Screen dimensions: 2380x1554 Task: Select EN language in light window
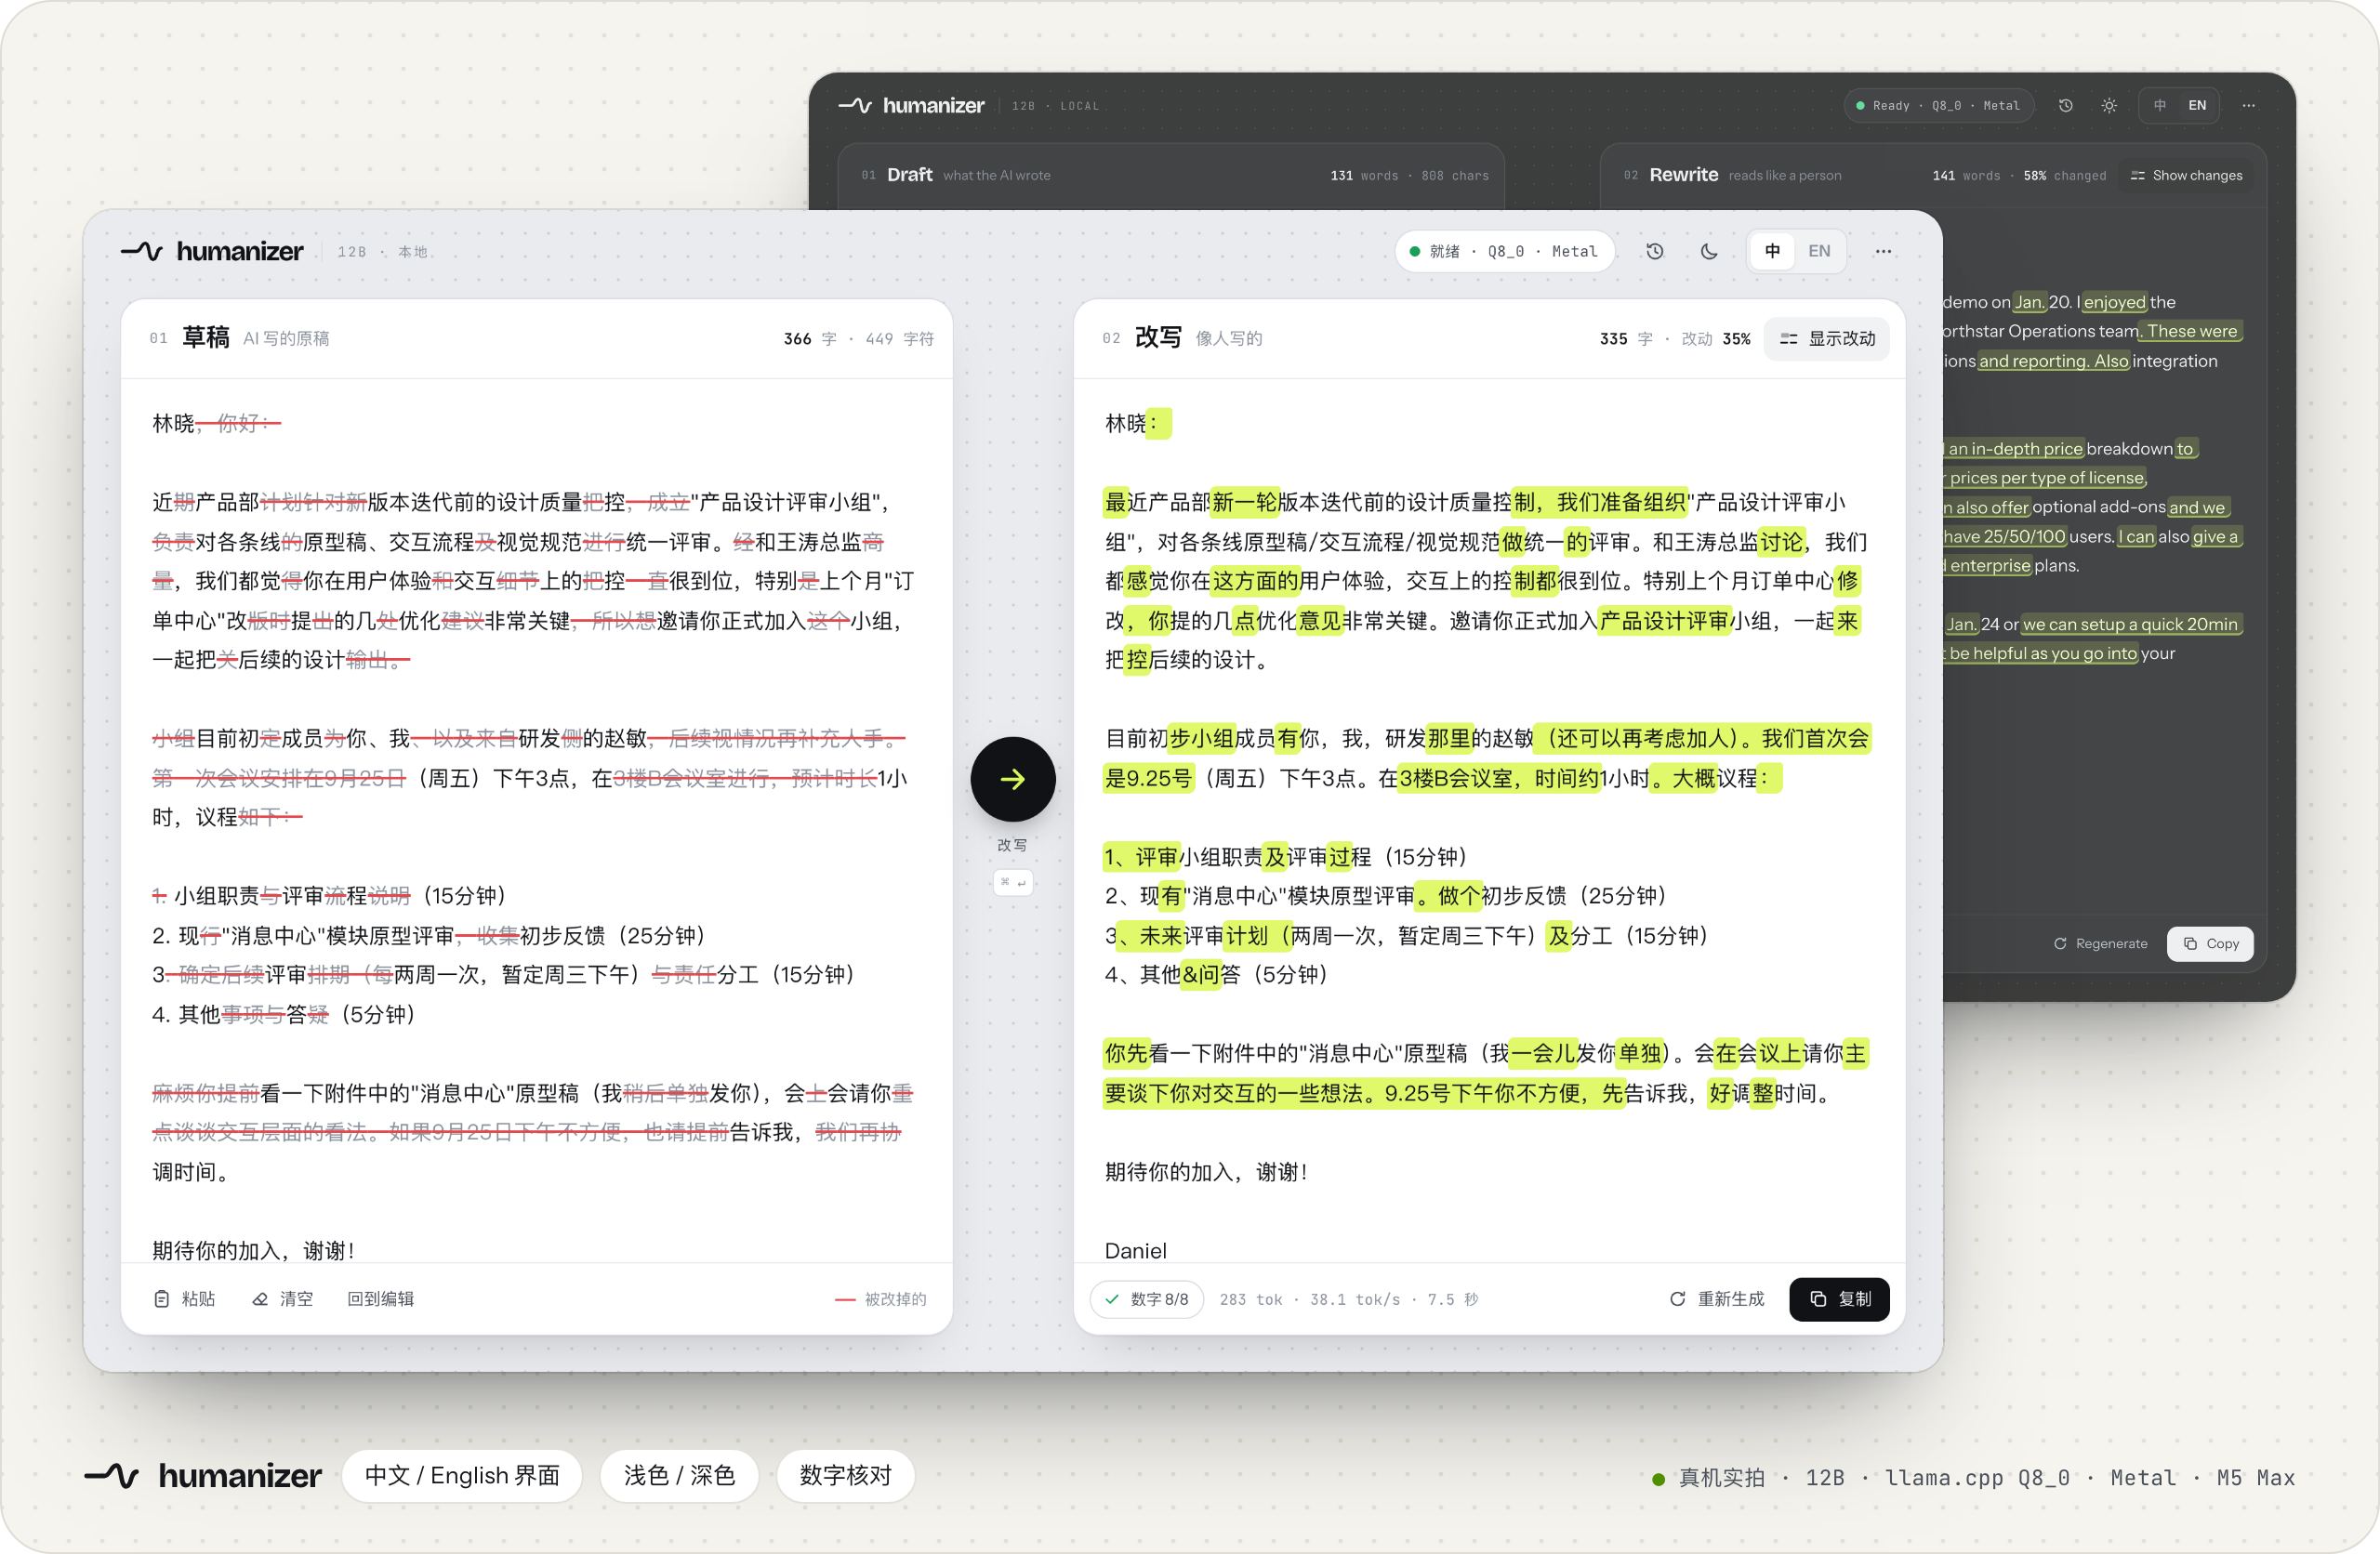[x=1819, y=251]
